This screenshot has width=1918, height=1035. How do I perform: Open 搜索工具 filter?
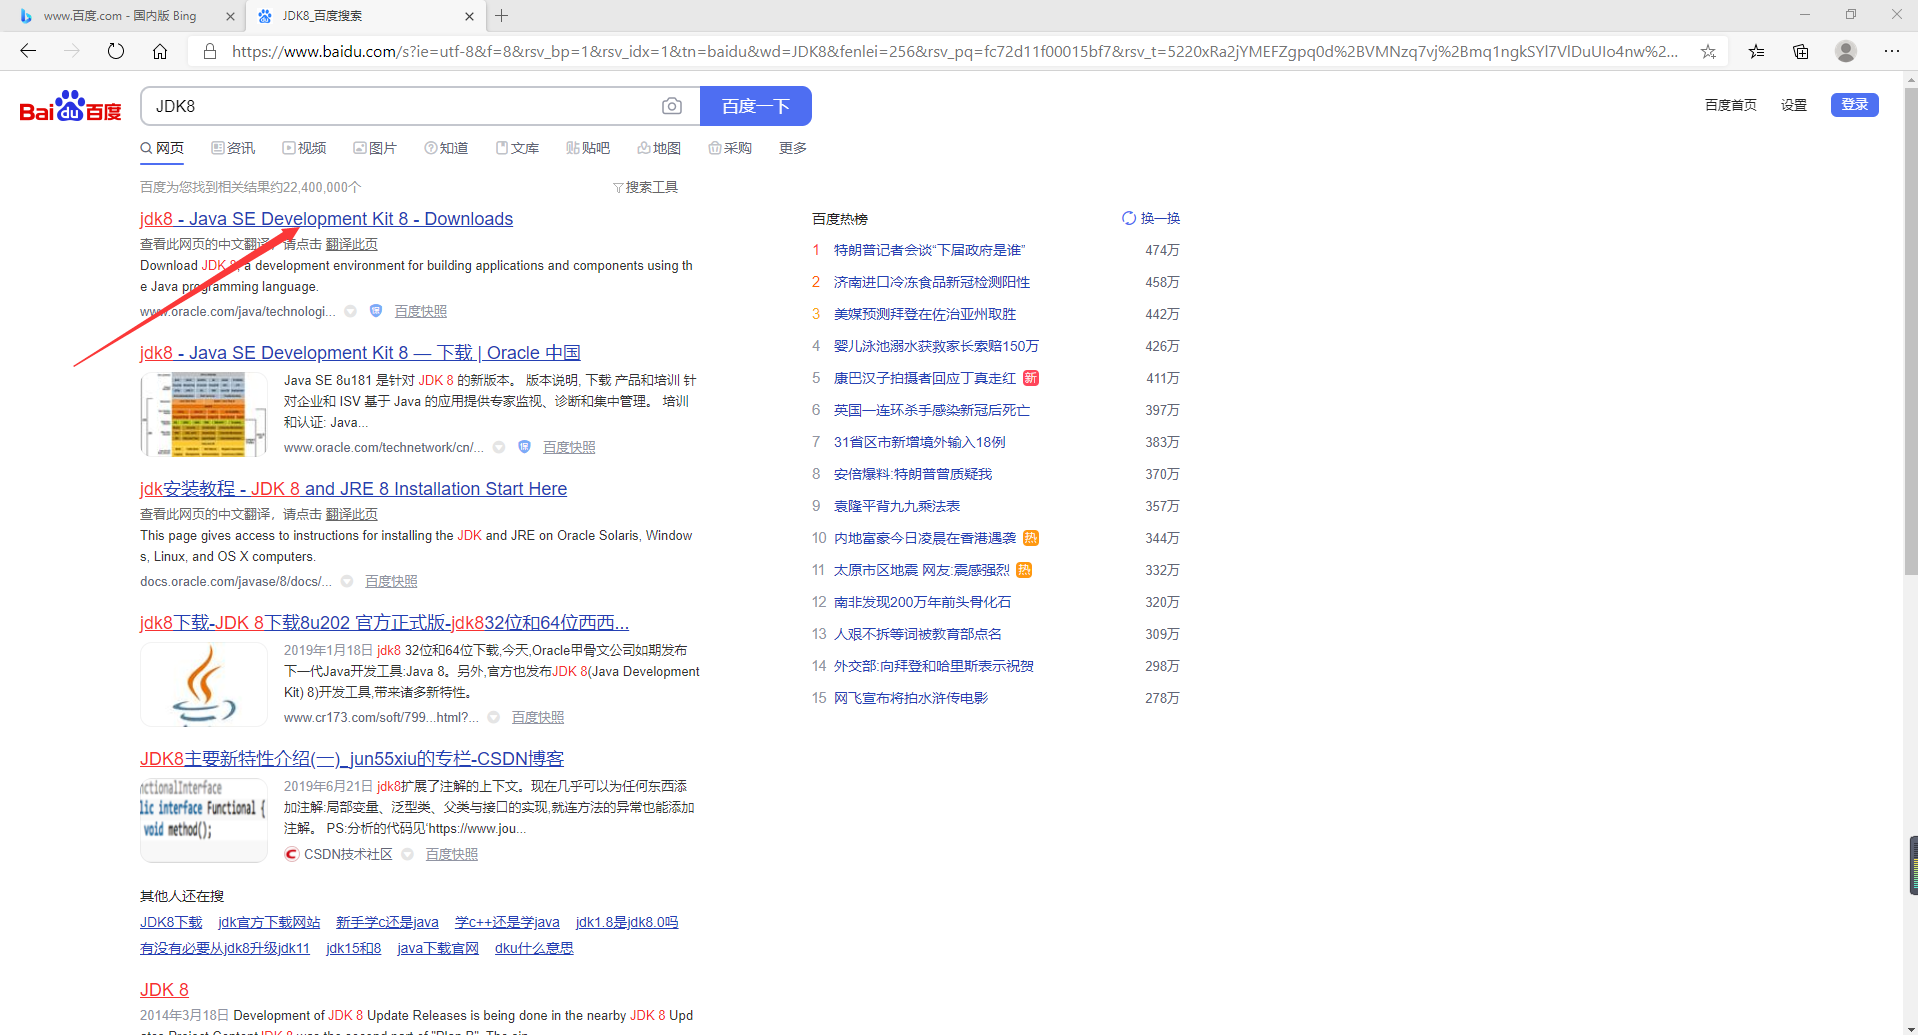tap(646, 187)
